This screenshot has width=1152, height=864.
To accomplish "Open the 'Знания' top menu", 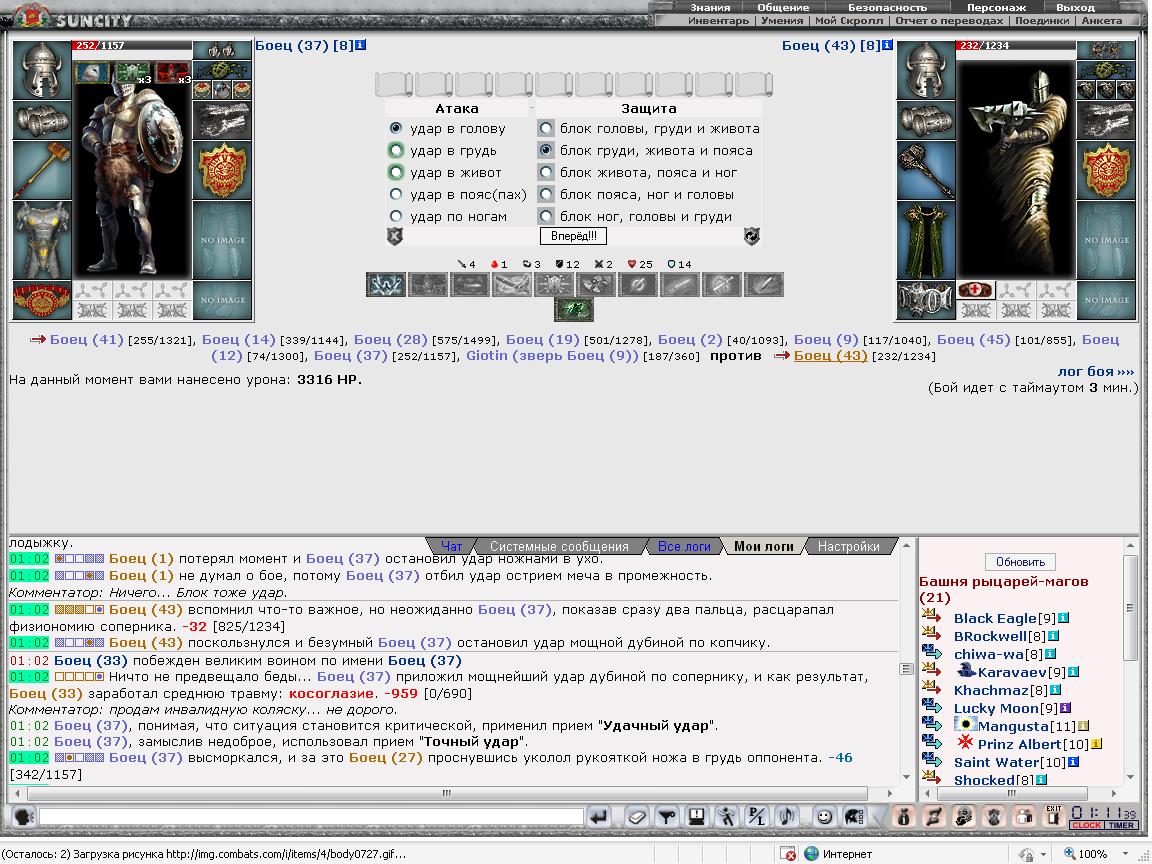I will [710, 7].
